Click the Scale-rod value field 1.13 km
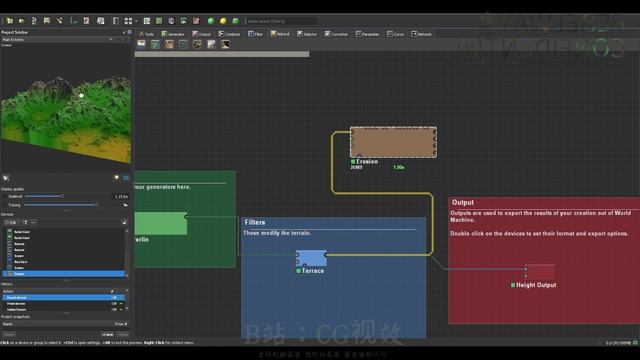The image size is (640, 360). [x=120, y=196]
